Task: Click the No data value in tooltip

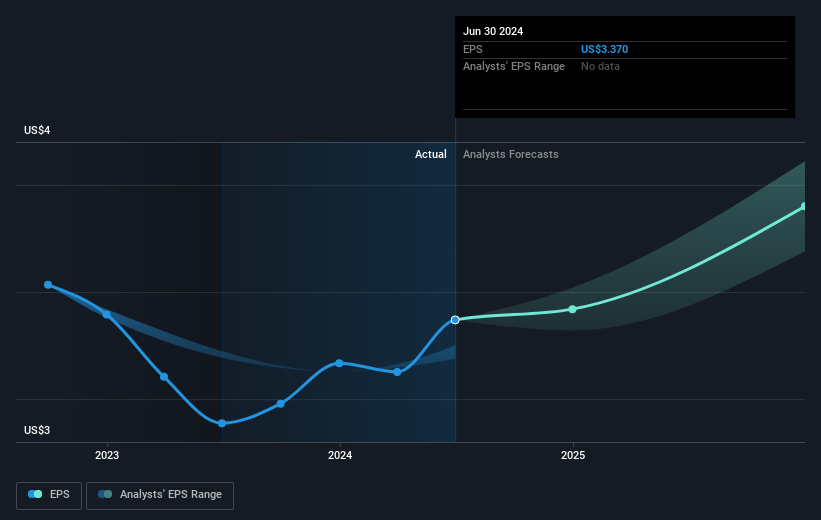Action: 600,67
